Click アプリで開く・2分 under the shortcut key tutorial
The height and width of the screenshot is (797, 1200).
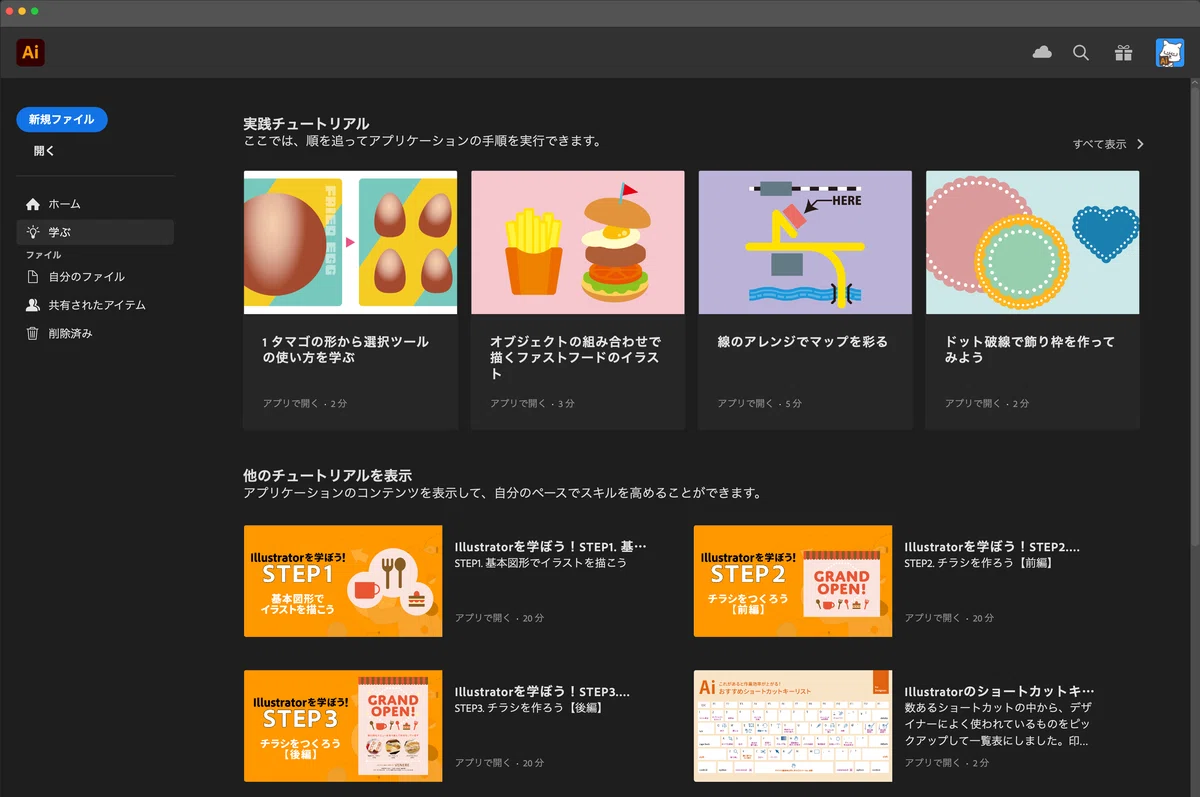pos(947,762)
